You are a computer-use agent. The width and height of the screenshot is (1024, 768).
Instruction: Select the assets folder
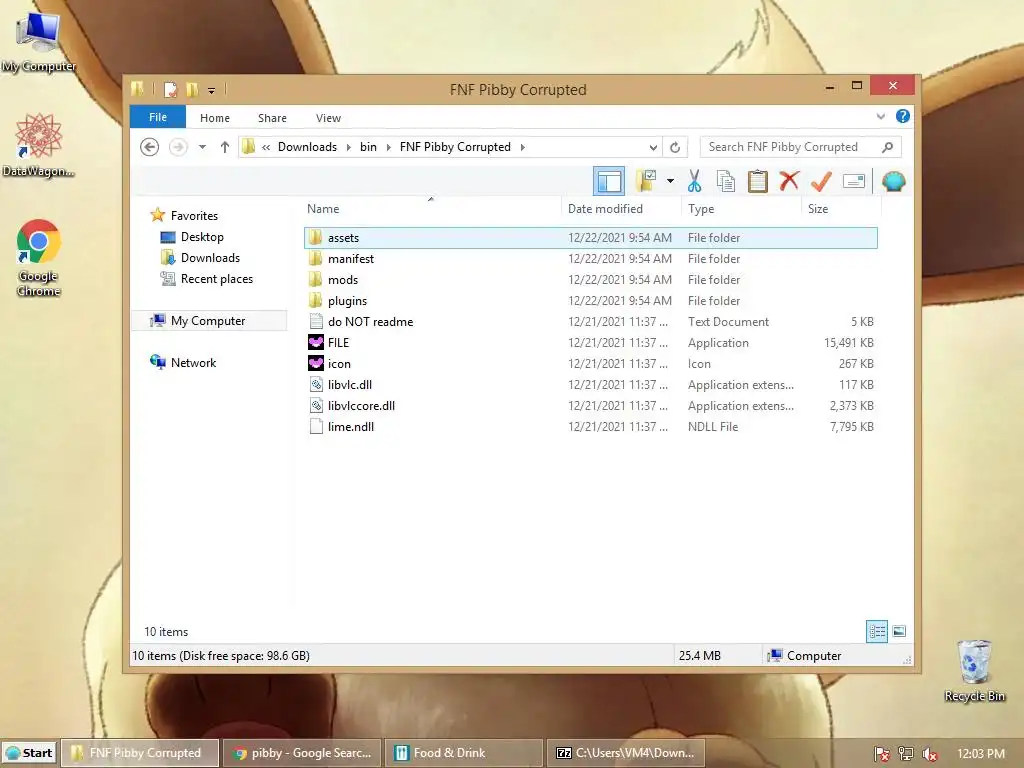coord(590,238)
